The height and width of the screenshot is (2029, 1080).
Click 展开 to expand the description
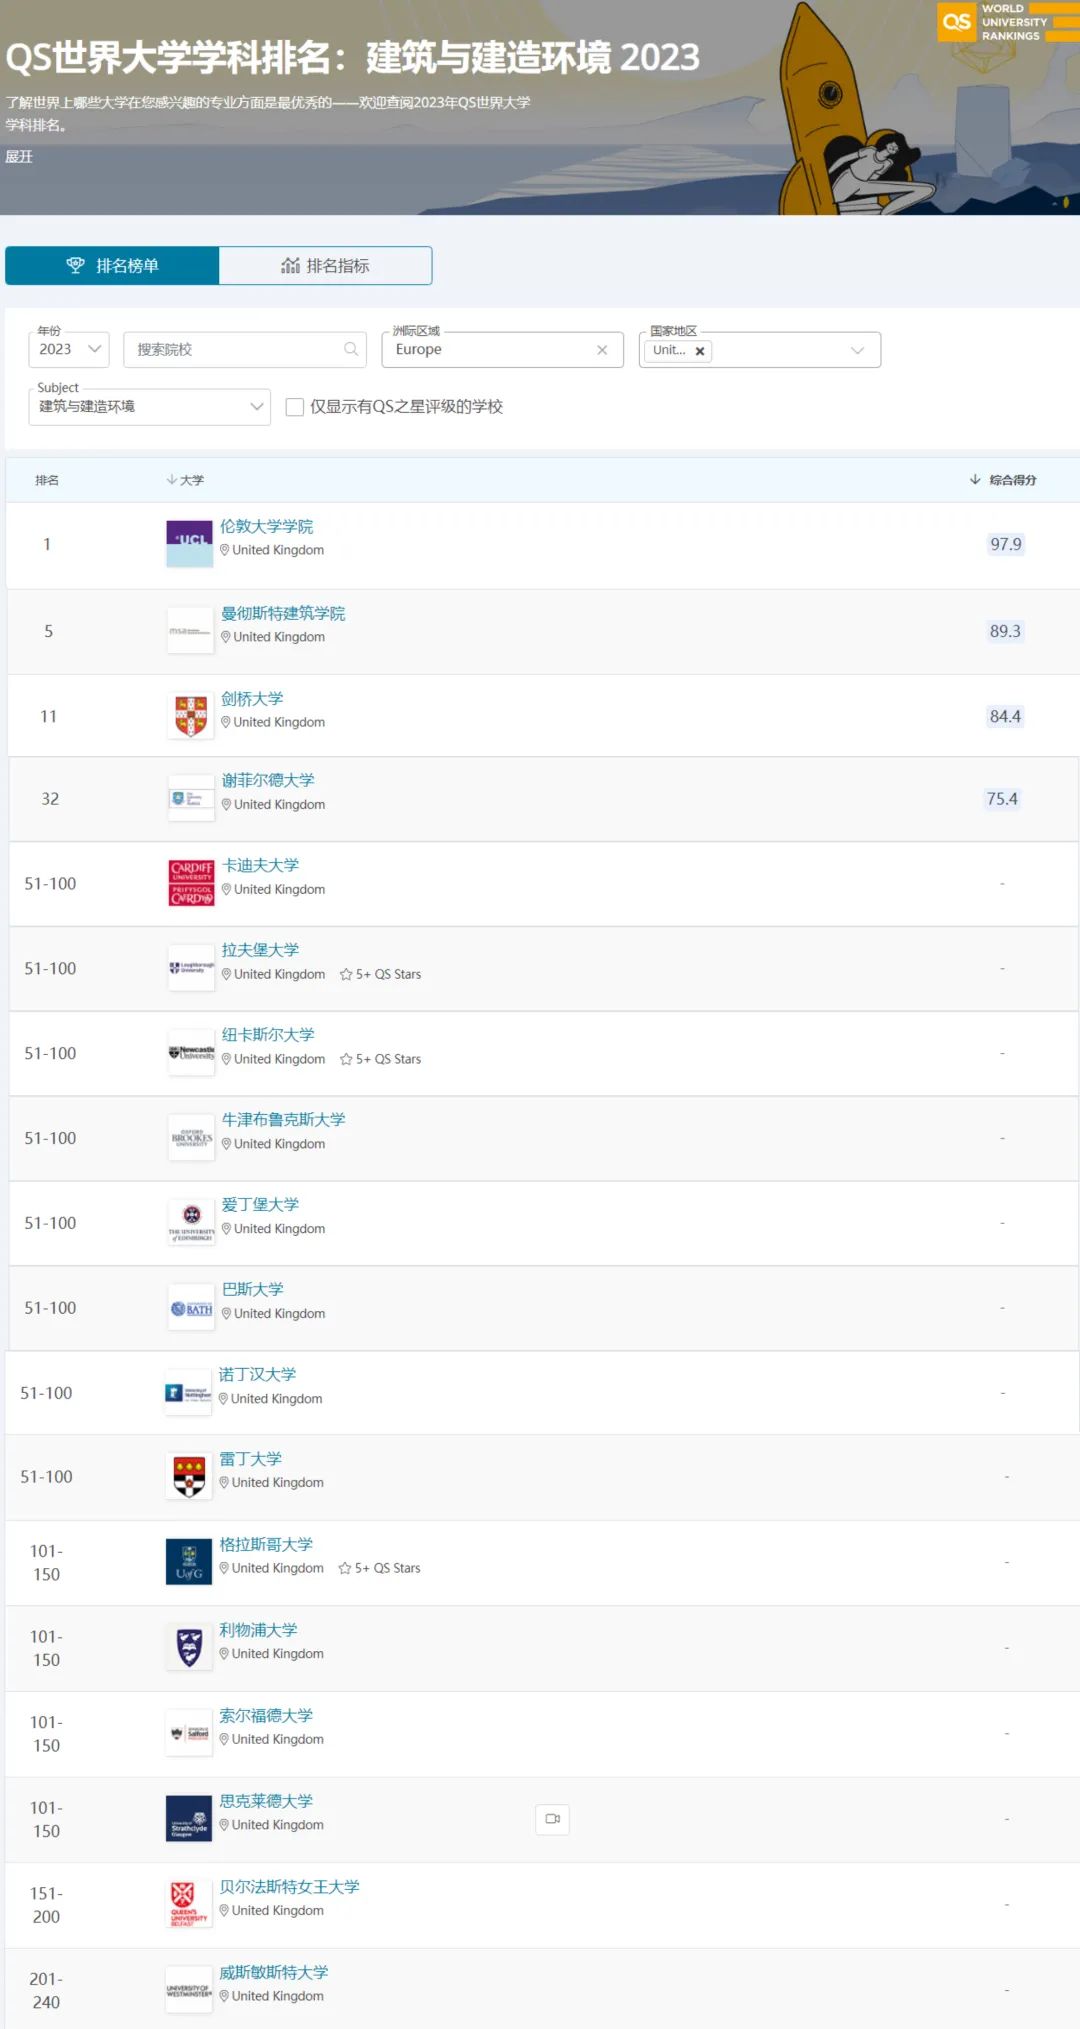[19, 157]
